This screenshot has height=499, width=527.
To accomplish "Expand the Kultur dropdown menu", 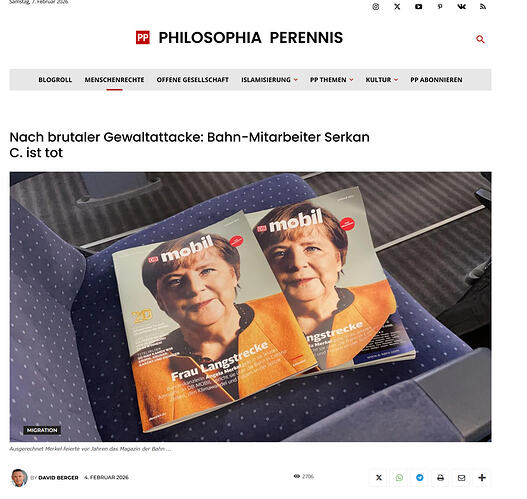I will click(382, 80).
